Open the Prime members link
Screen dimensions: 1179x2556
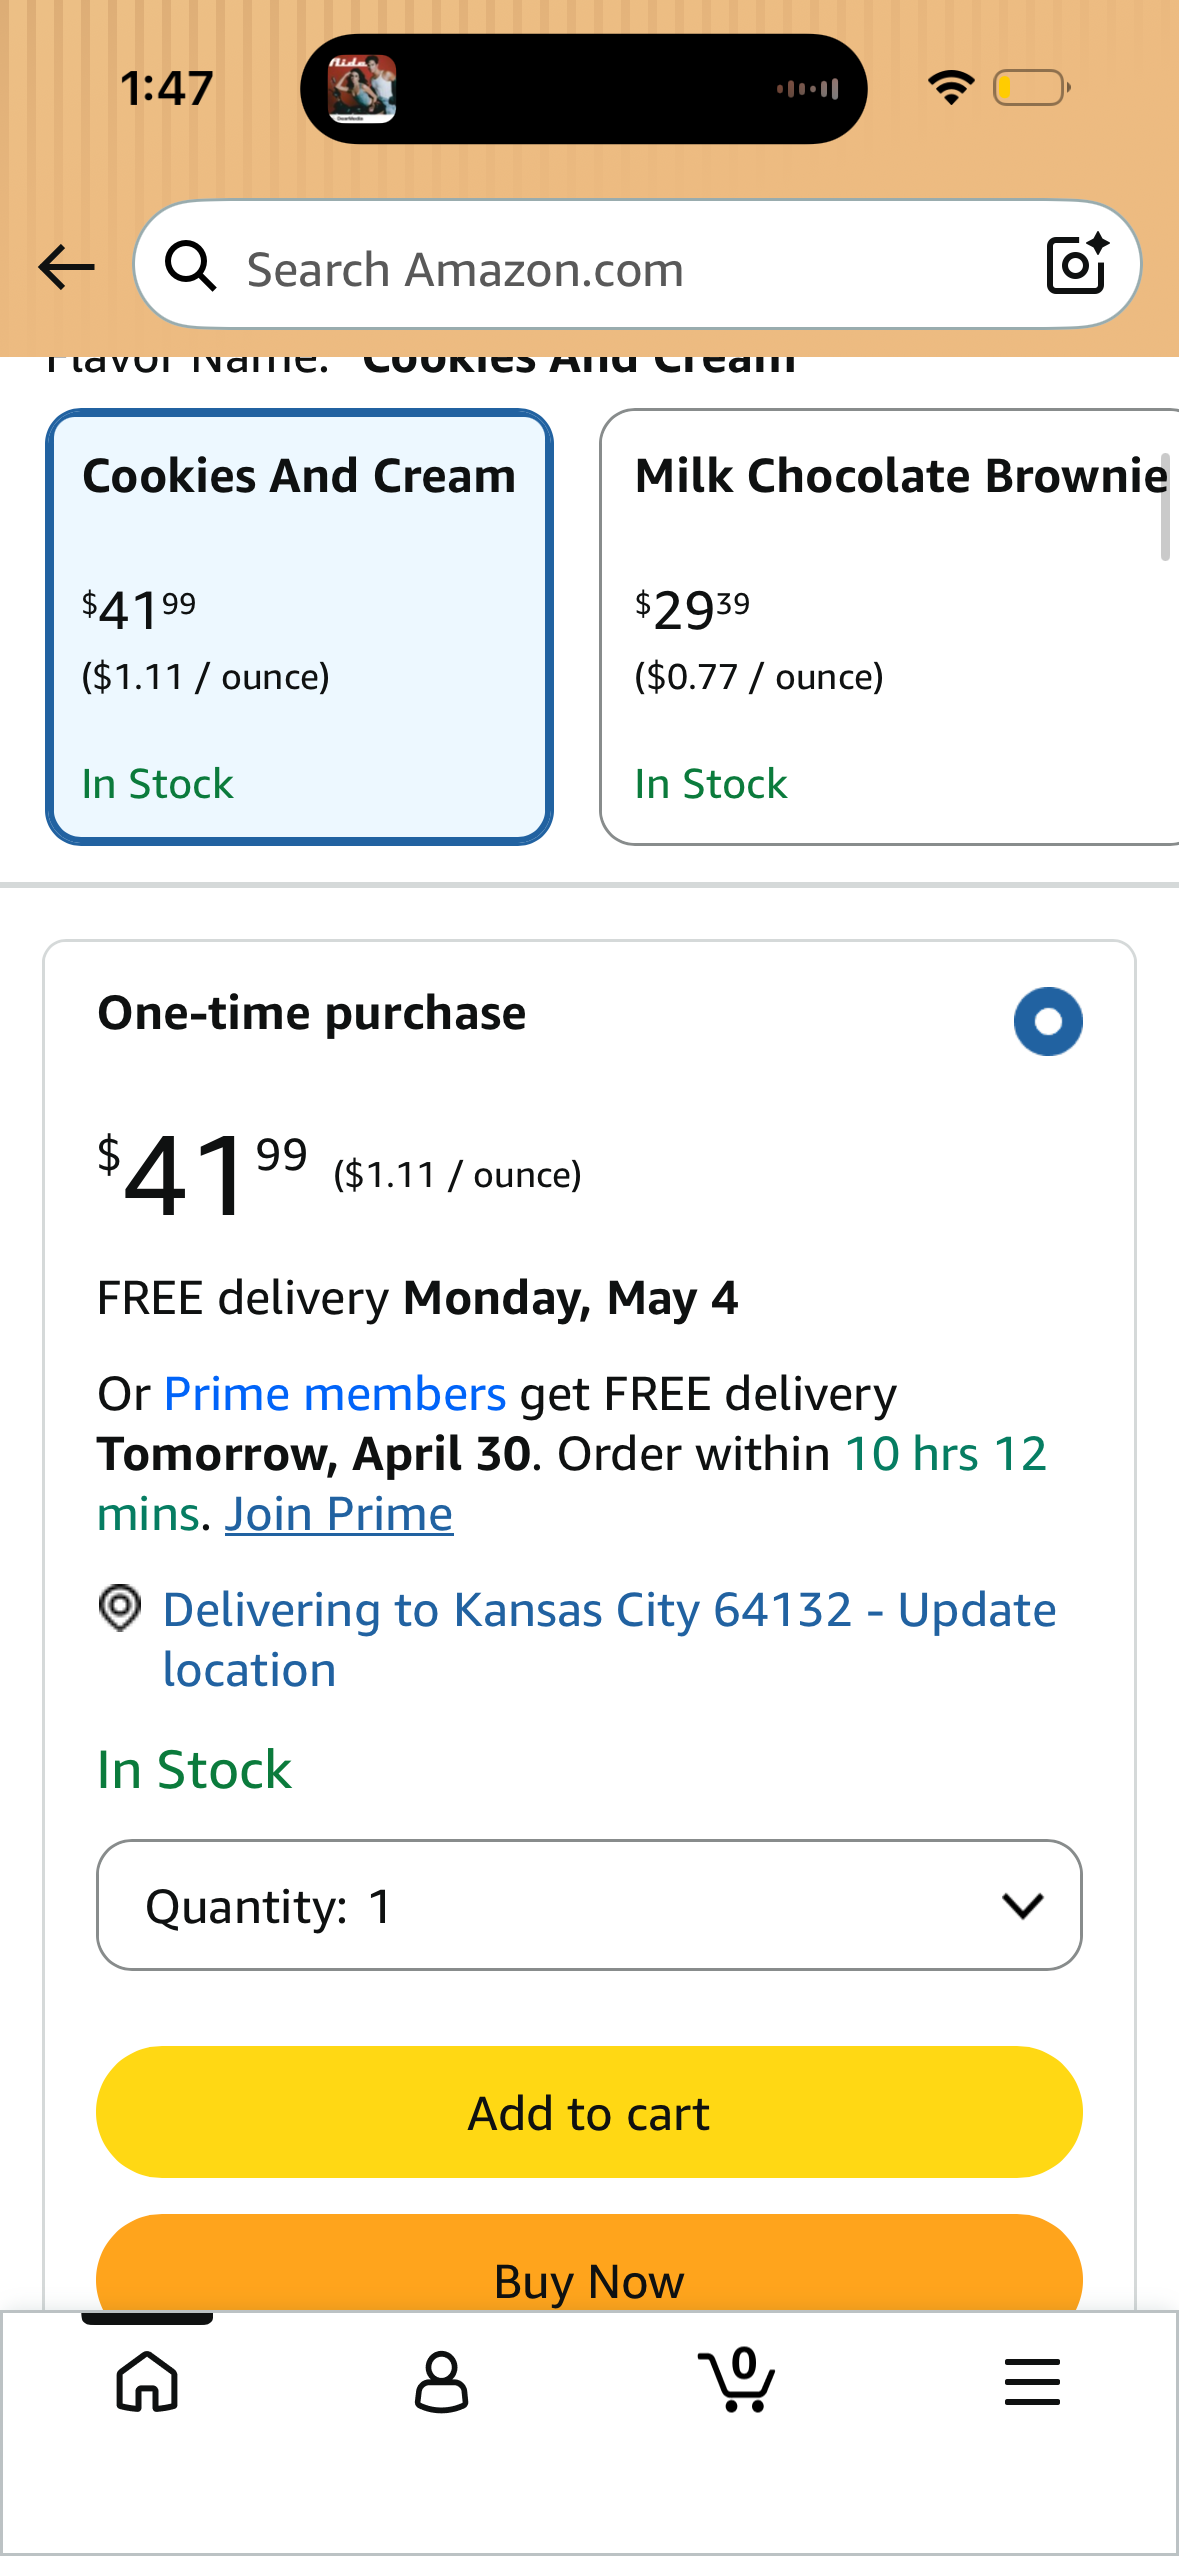coord(335,1394)
